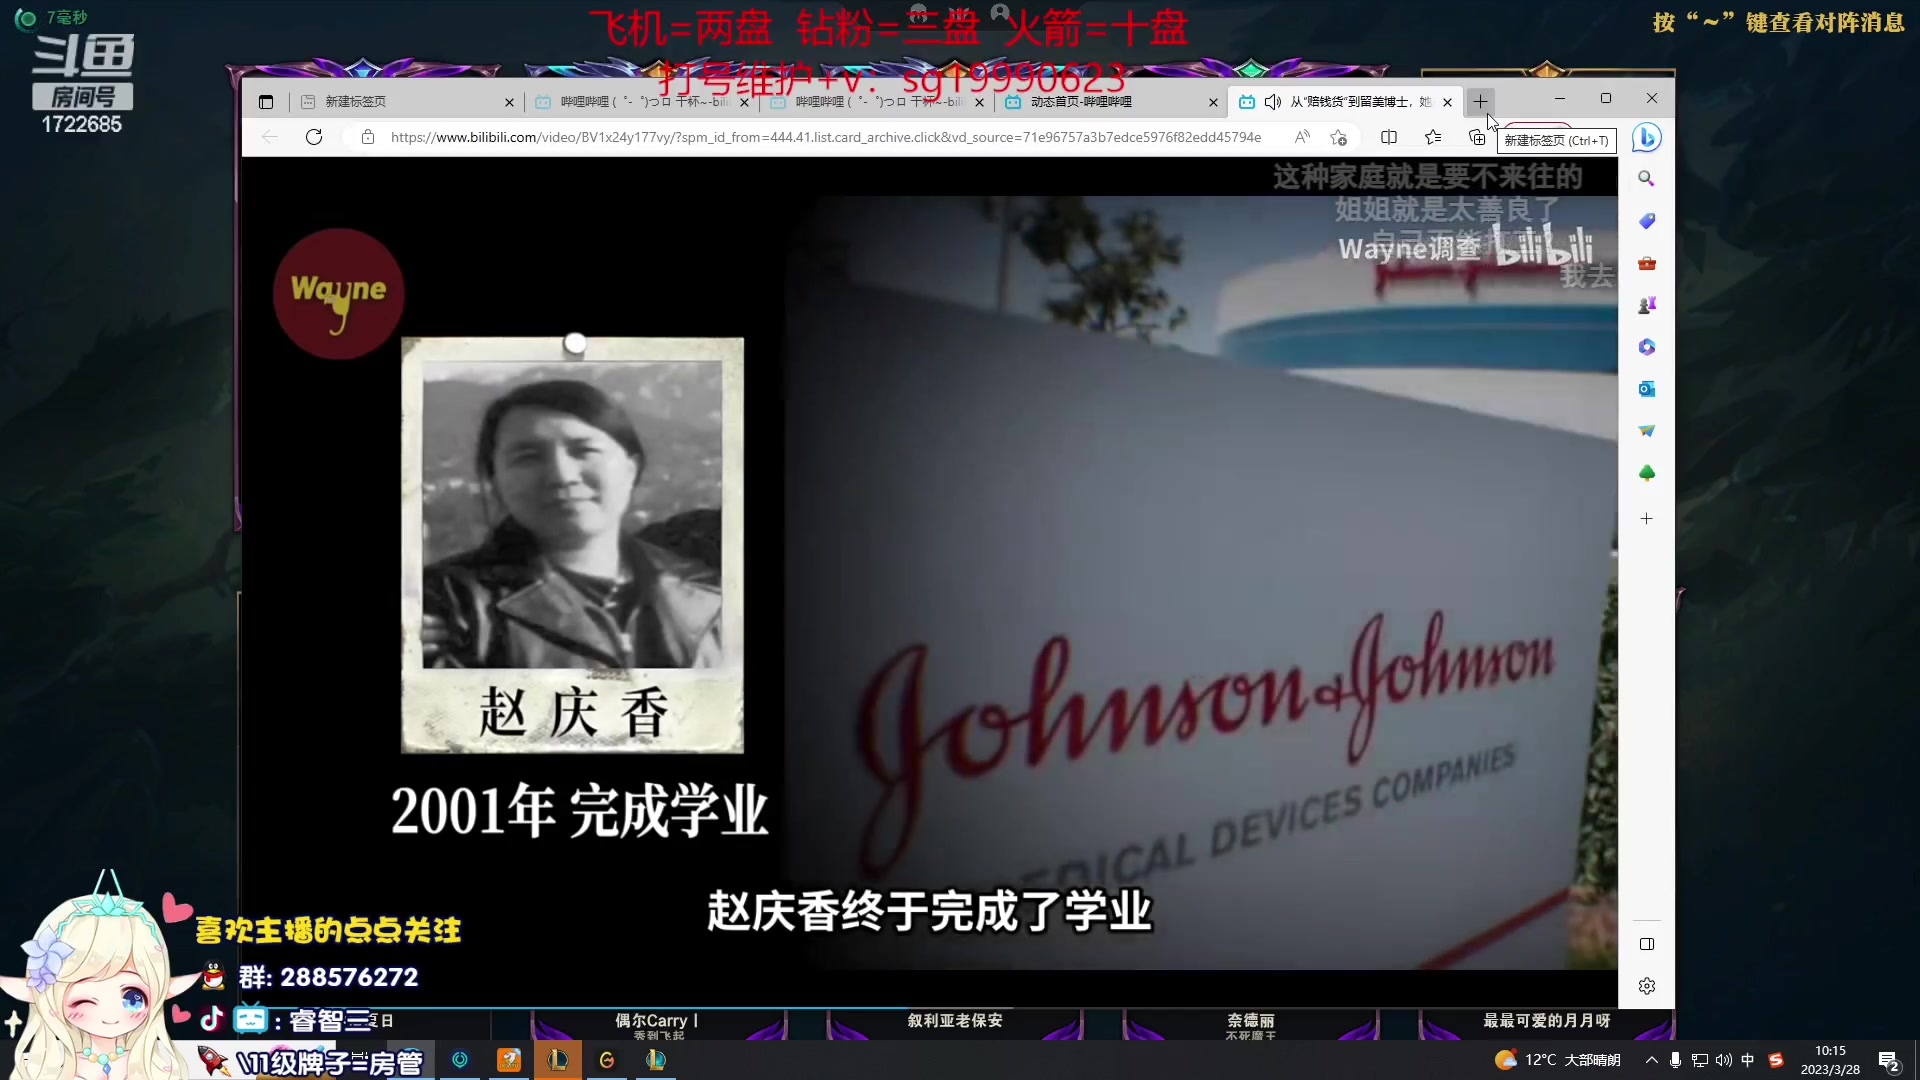Image resolution: width=1920 pixels, height=1080 pixels.
Task: Open the sidebar Microsoft 365 icon
Action: [1646, 347]
